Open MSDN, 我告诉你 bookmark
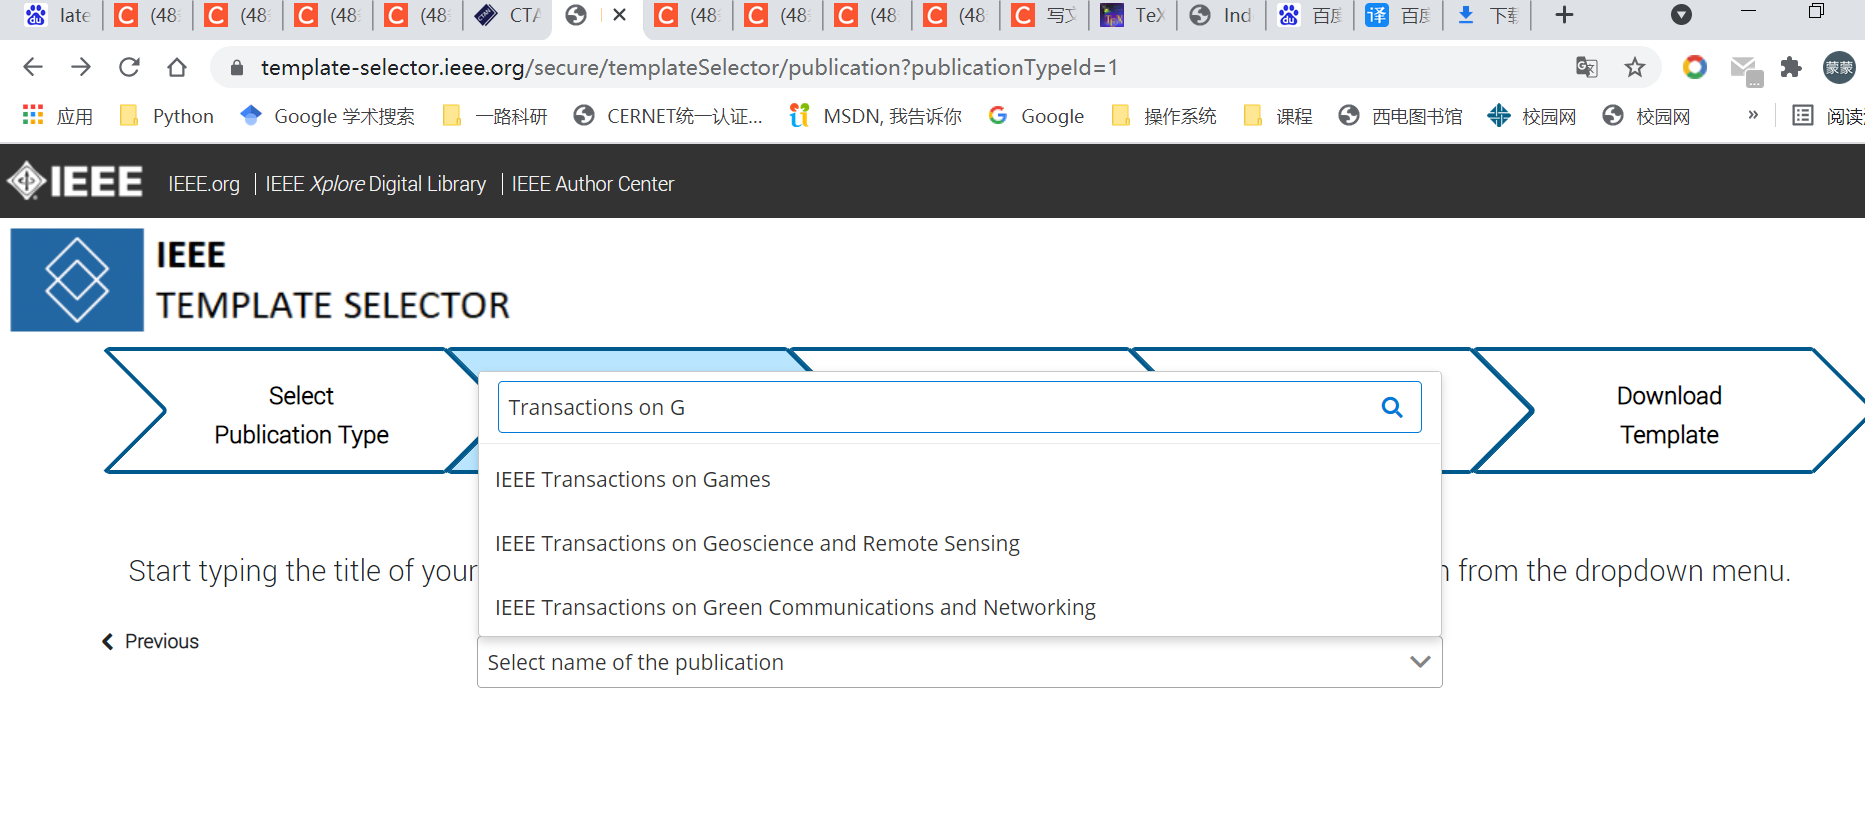 pyautogui.click(x=875, y=116)
